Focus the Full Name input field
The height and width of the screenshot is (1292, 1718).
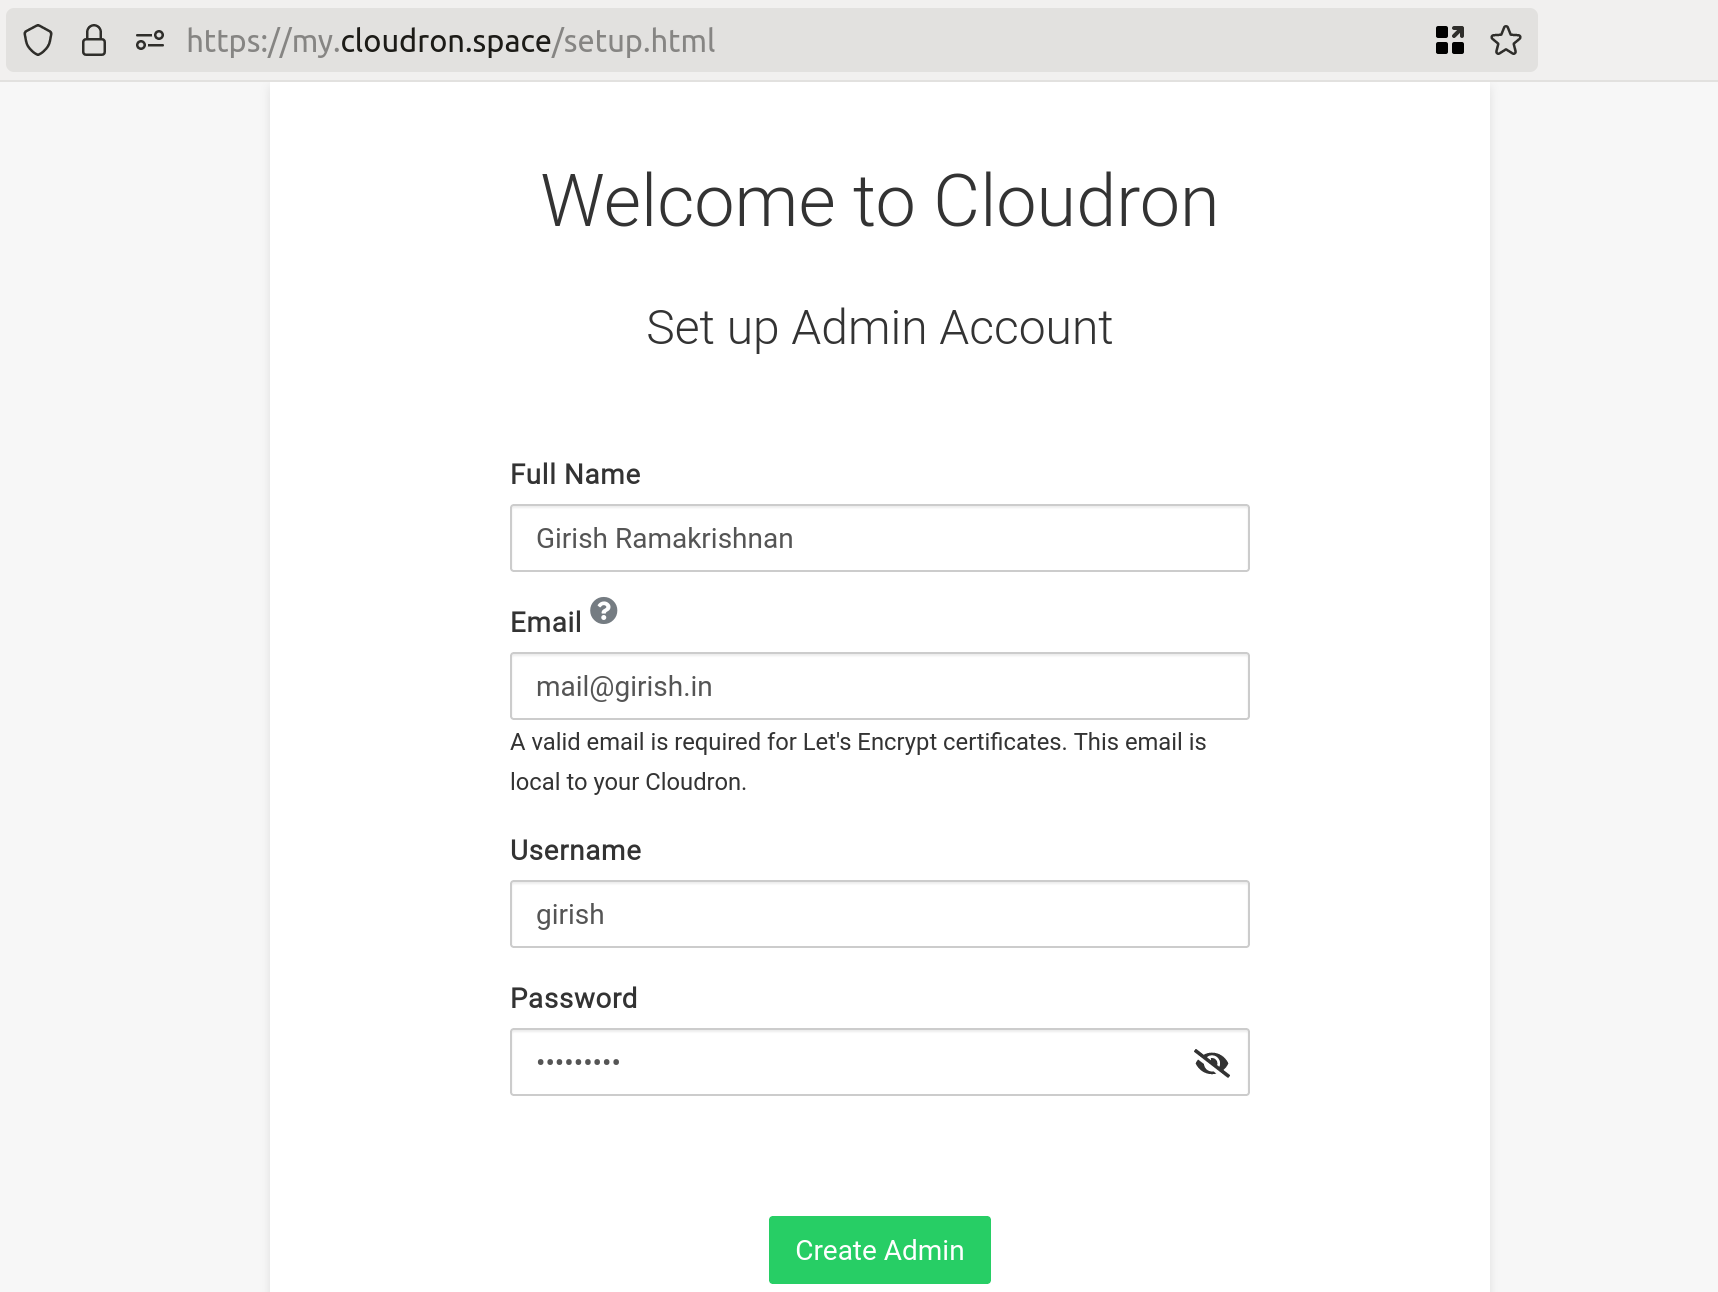tap(880, 538)
